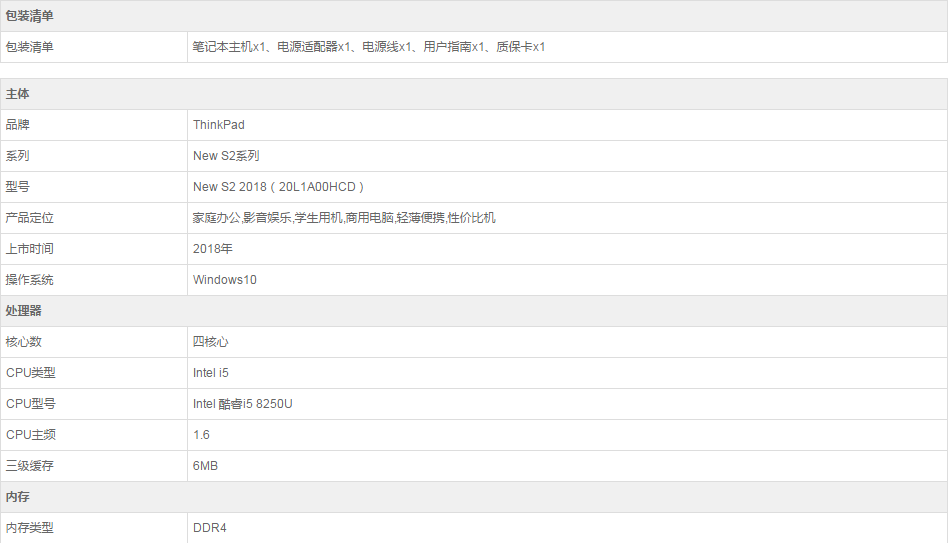
Task: Select the Intel i5 value
Action: [x=210, y=373]
